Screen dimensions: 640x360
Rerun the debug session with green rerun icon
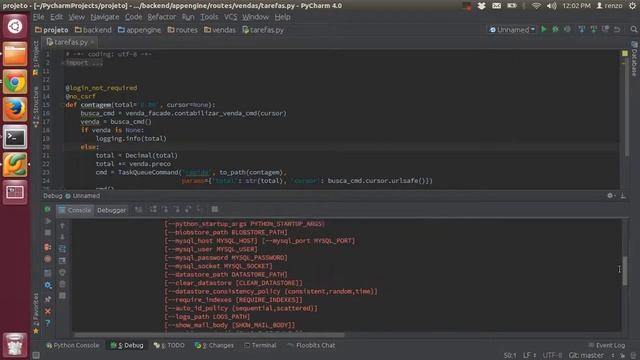tap(48, 209)
